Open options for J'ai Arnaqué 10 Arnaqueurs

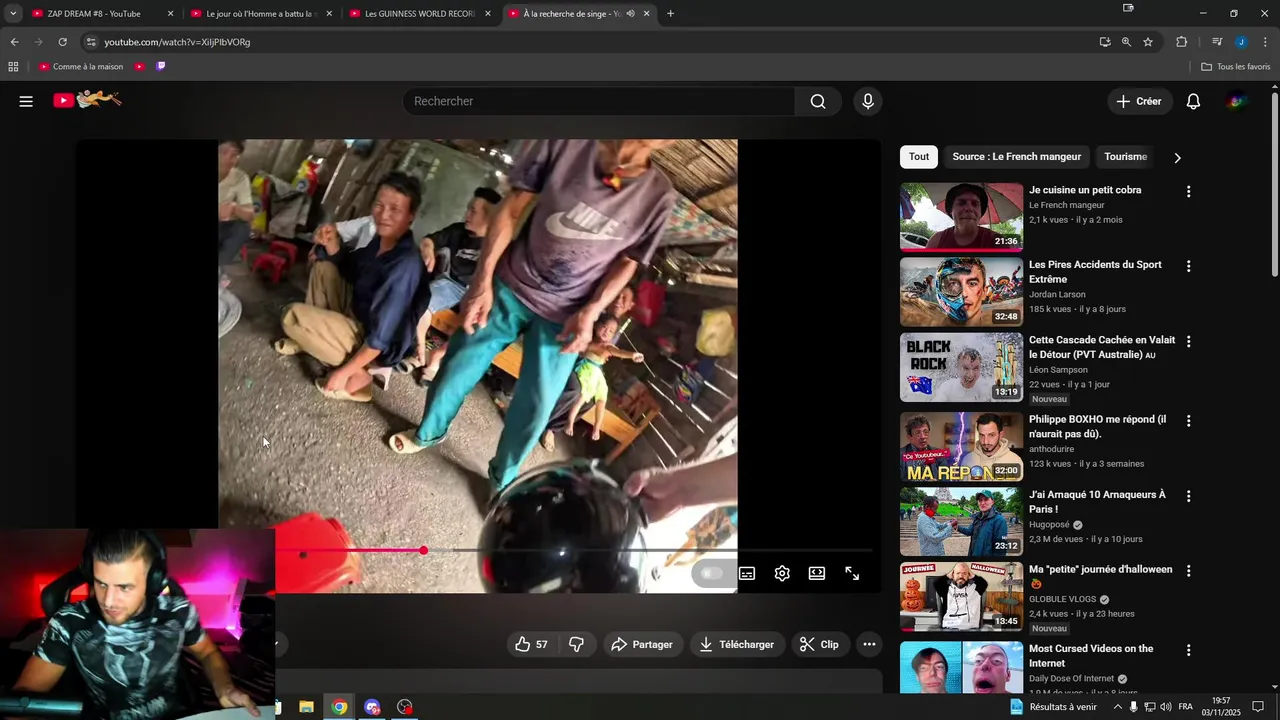(1188, 496)
